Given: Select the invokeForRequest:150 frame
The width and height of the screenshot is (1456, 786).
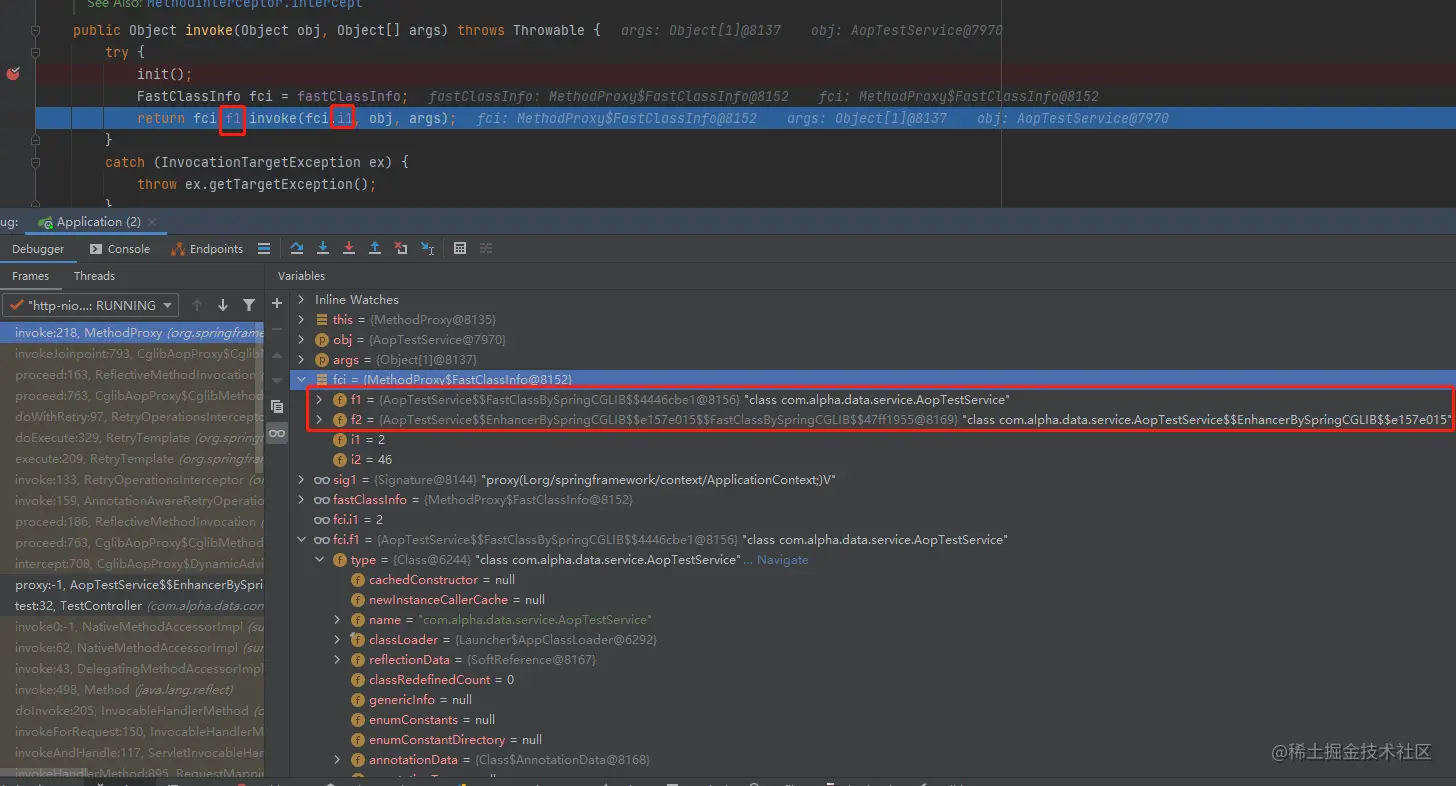Looking at the screenshot, I should tap(132, 732).
